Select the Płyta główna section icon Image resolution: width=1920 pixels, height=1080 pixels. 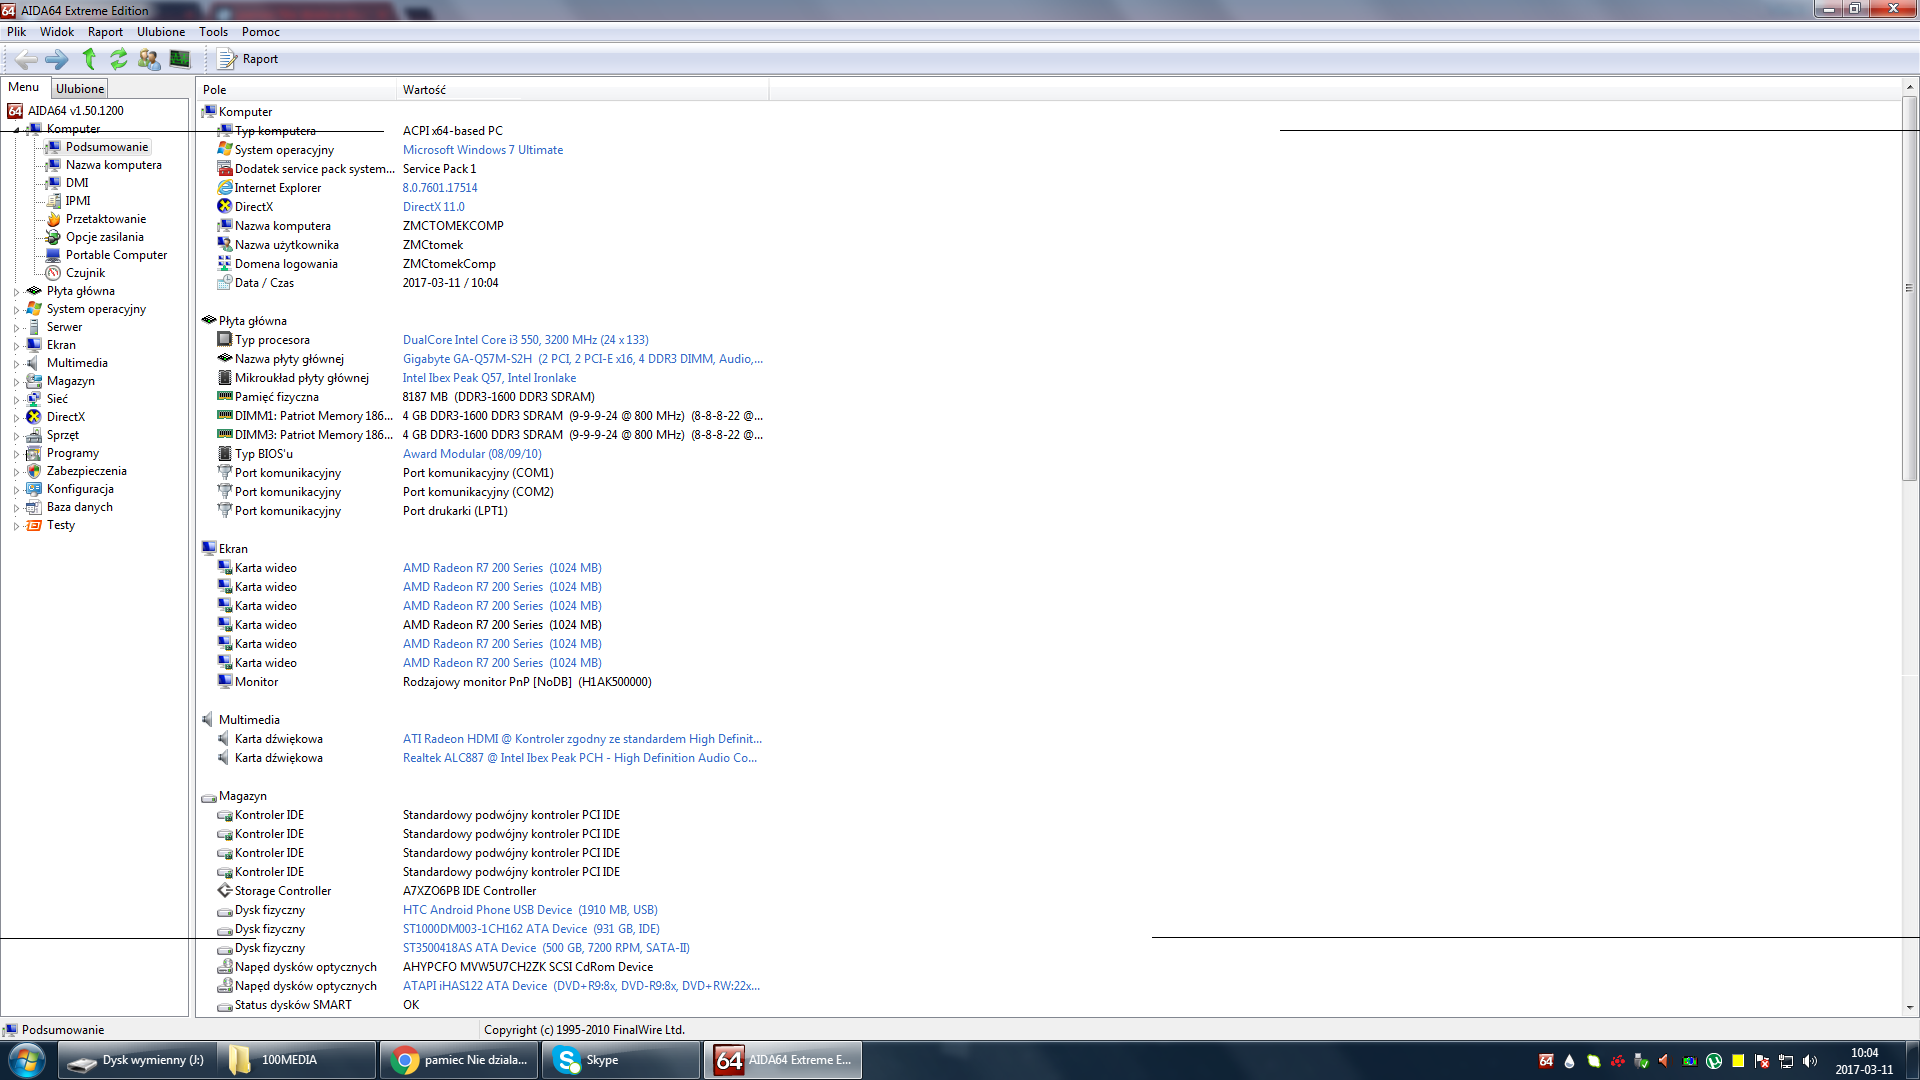tap(209, 320)
